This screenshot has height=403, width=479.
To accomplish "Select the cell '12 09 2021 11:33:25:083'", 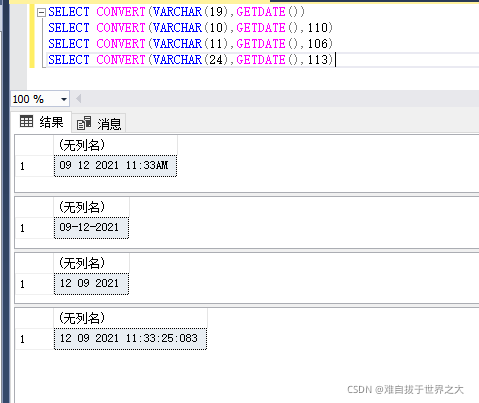I will click(130, 339).
